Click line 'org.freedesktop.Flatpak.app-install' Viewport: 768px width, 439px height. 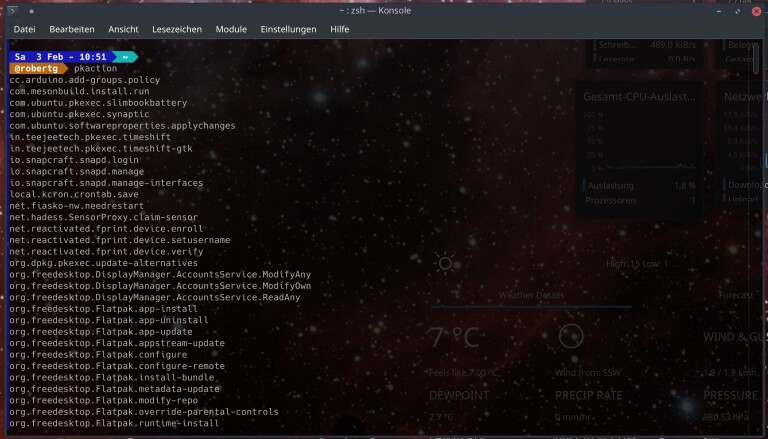[104, 309]
